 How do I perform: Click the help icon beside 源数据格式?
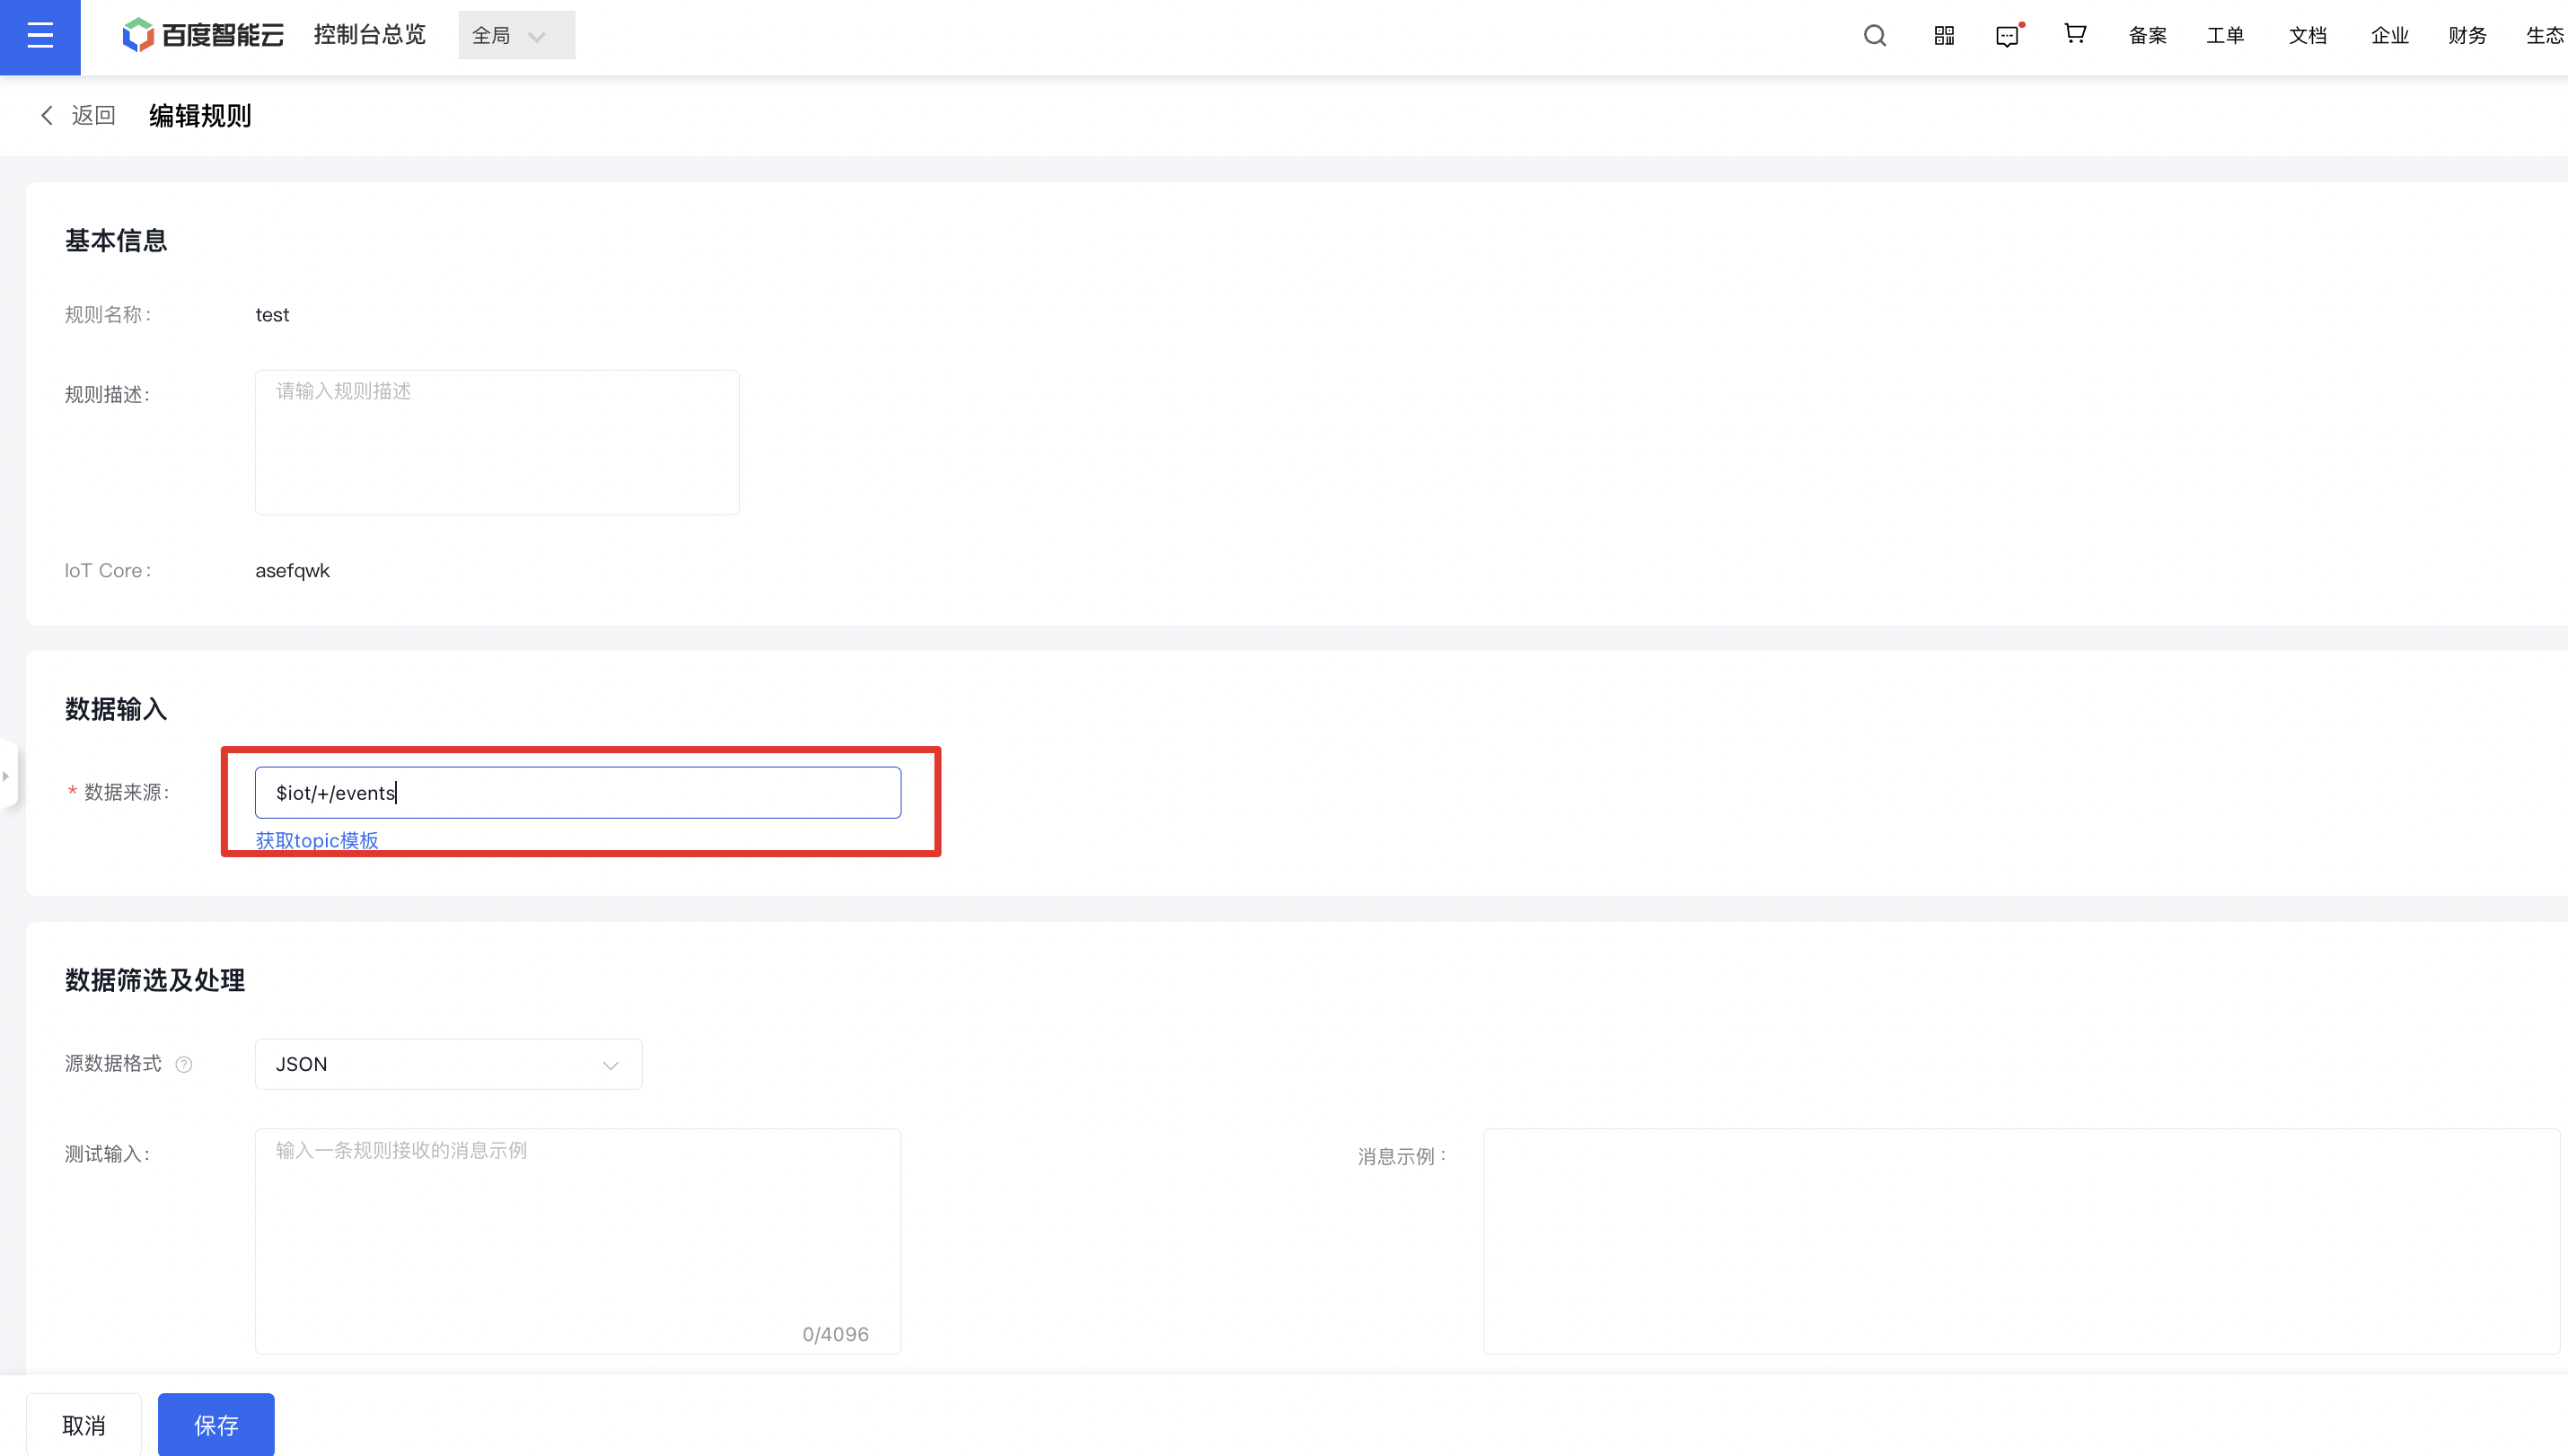click(x=184, y=1064)
